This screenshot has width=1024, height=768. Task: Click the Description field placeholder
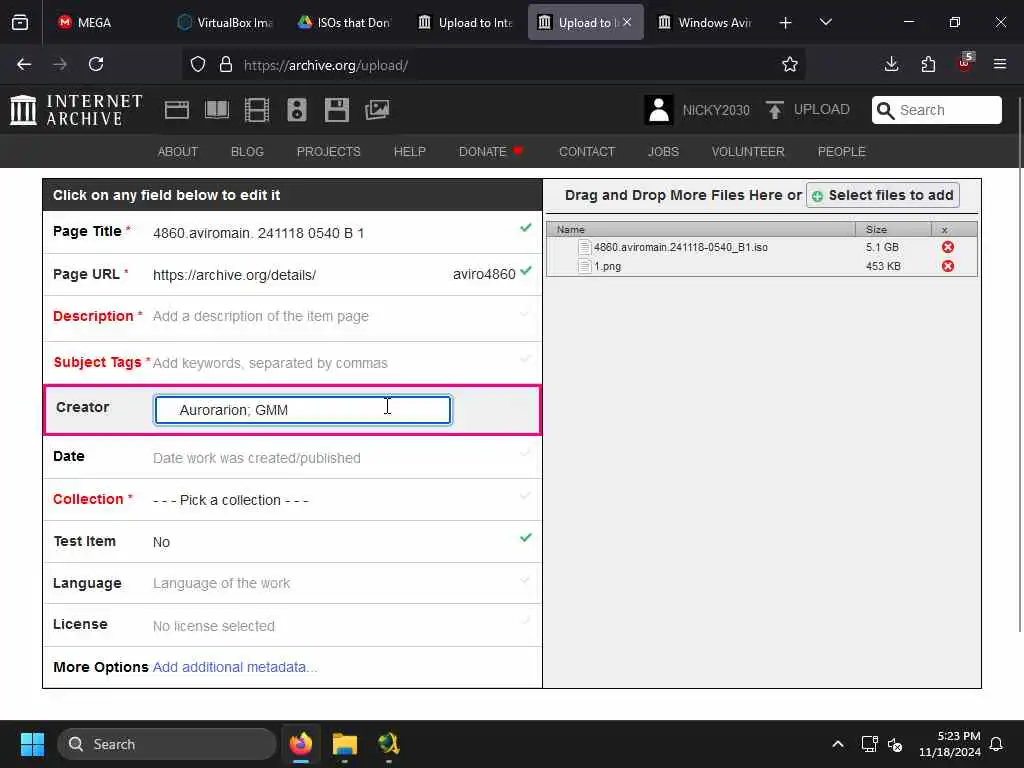261,316
